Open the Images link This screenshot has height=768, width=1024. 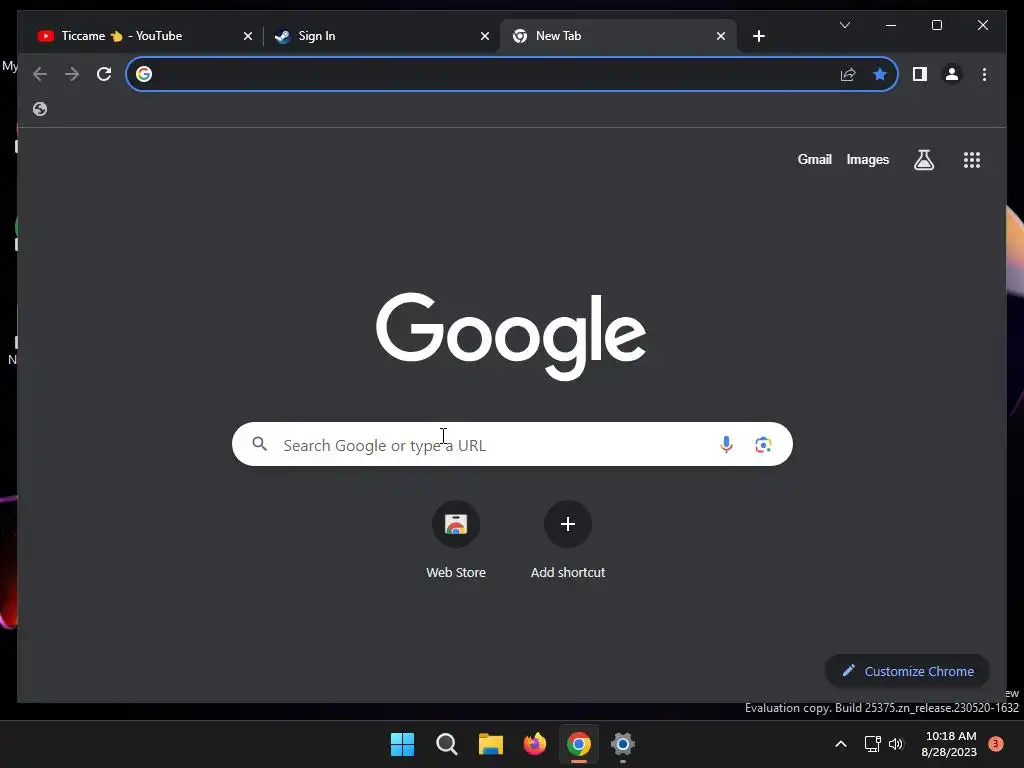pyautogui.click(x=867, y=159)
